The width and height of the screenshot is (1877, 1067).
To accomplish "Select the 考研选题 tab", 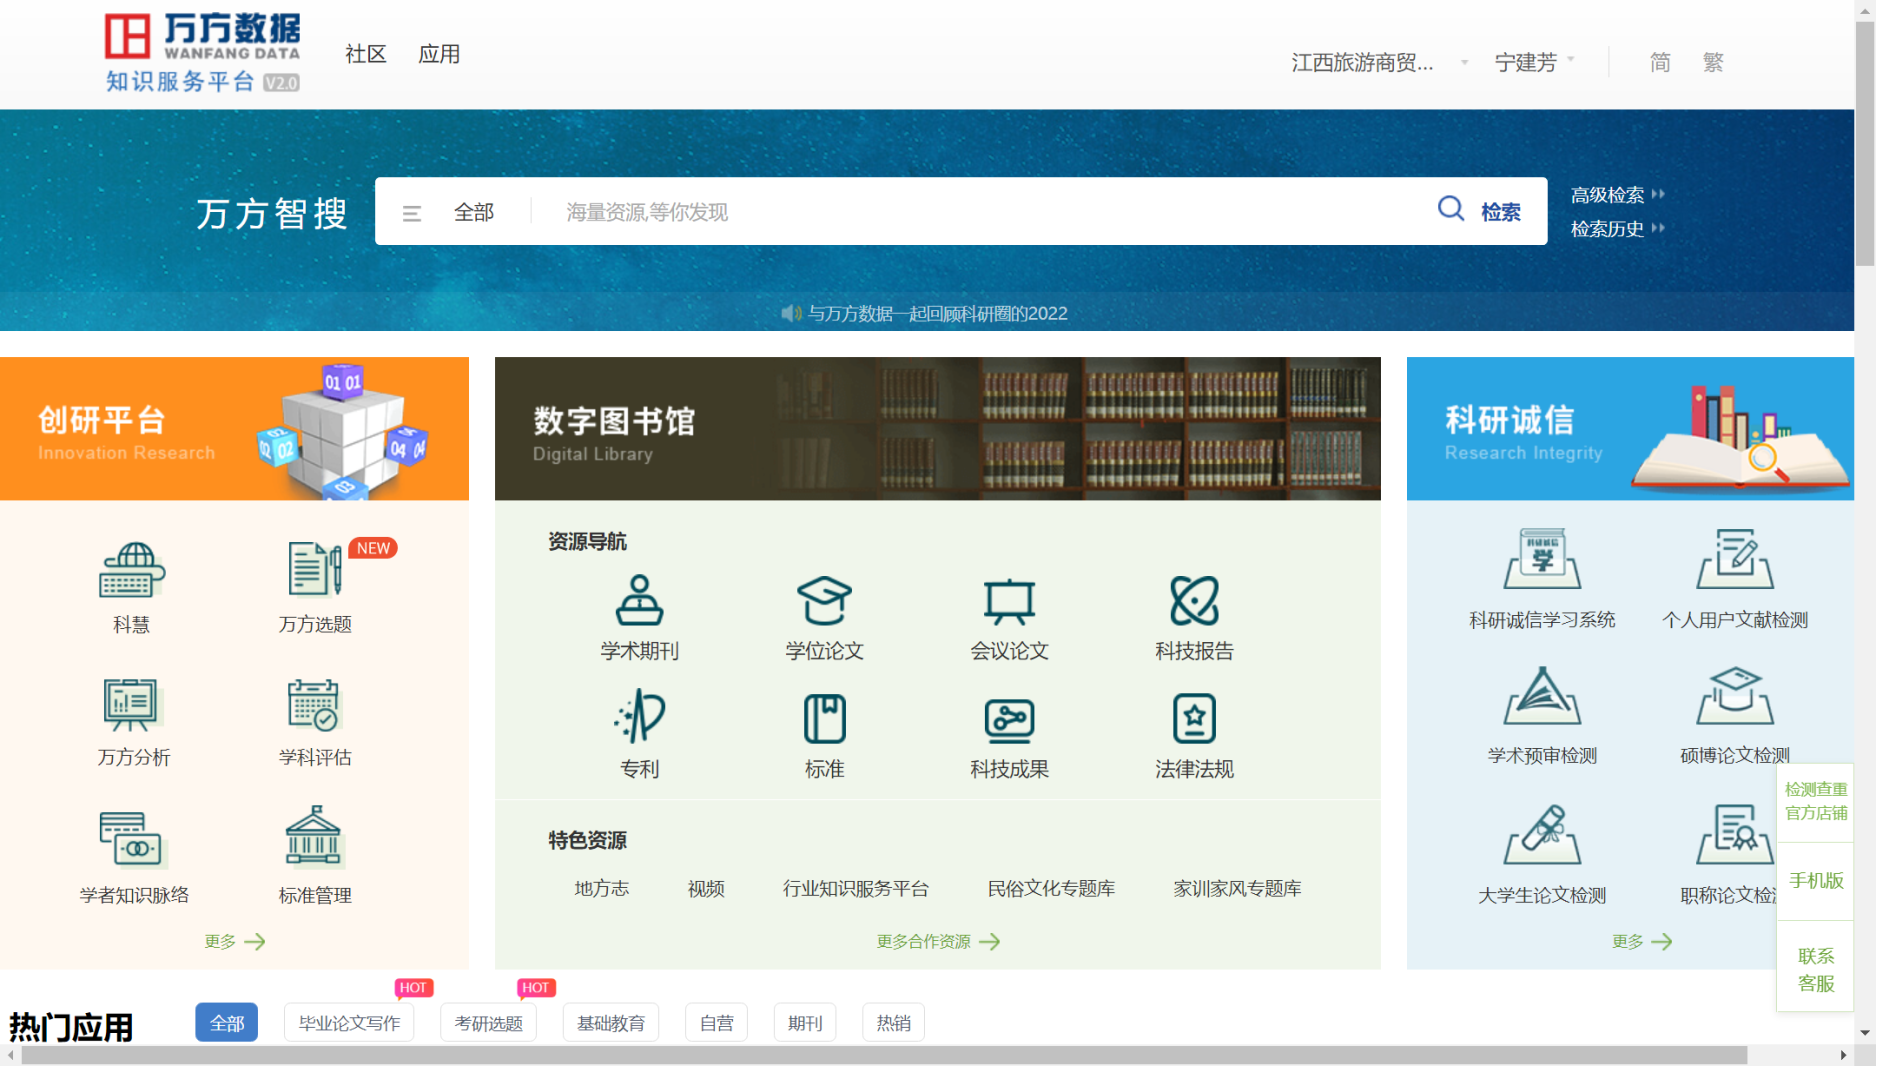I will click(x=488, y=1022).
